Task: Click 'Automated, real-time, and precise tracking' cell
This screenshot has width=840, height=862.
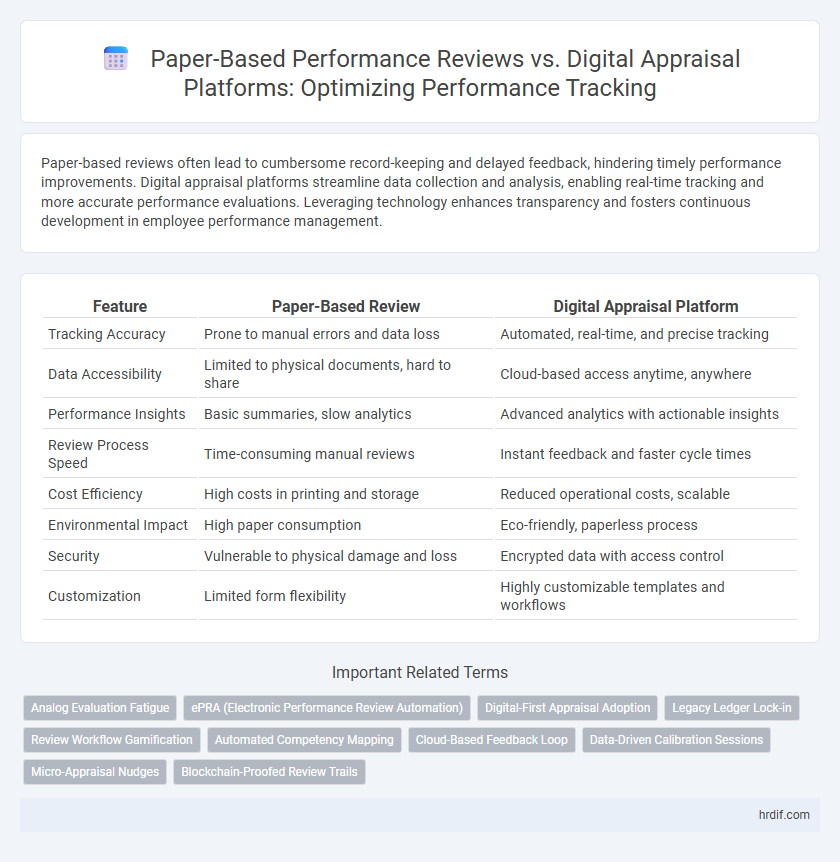Action: [x=646, y=334]
